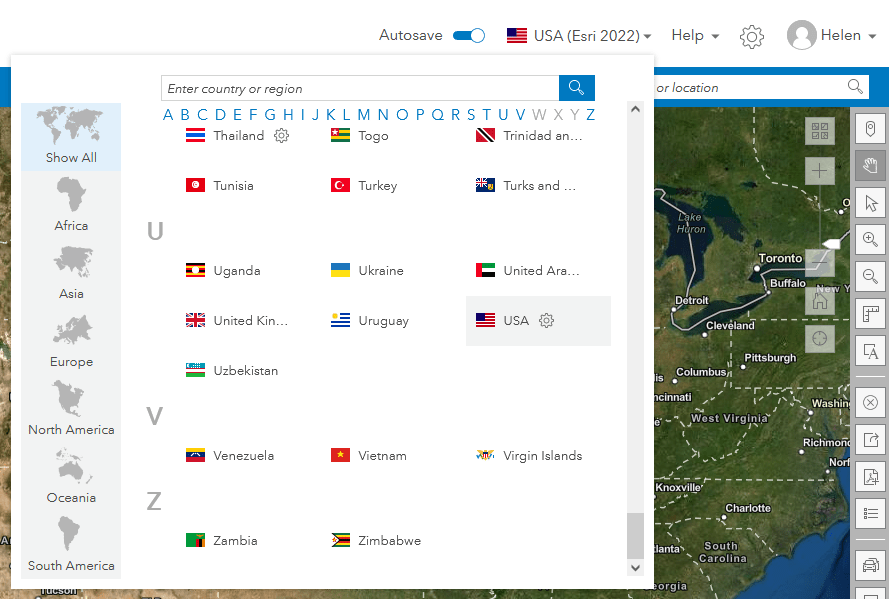Select the Europe region in the sidebar
This screenshot has width=889, height=599.
70,340
